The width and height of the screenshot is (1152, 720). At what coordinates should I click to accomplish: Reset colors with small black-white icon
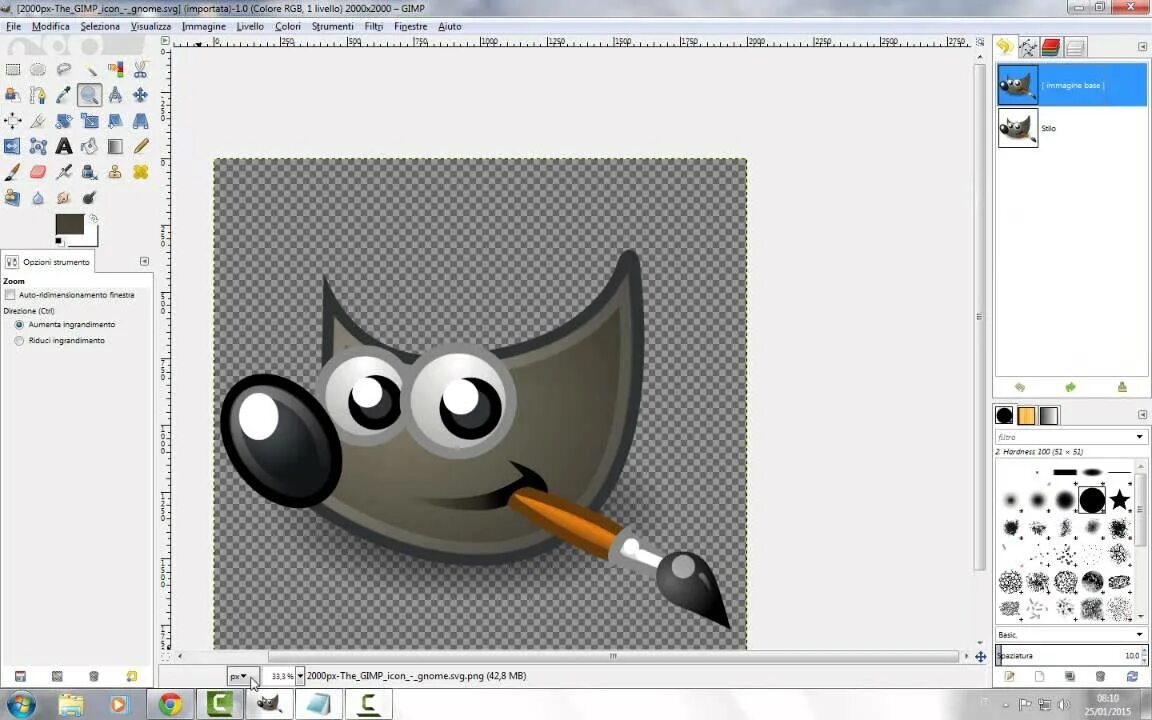(x=59, y=241)
